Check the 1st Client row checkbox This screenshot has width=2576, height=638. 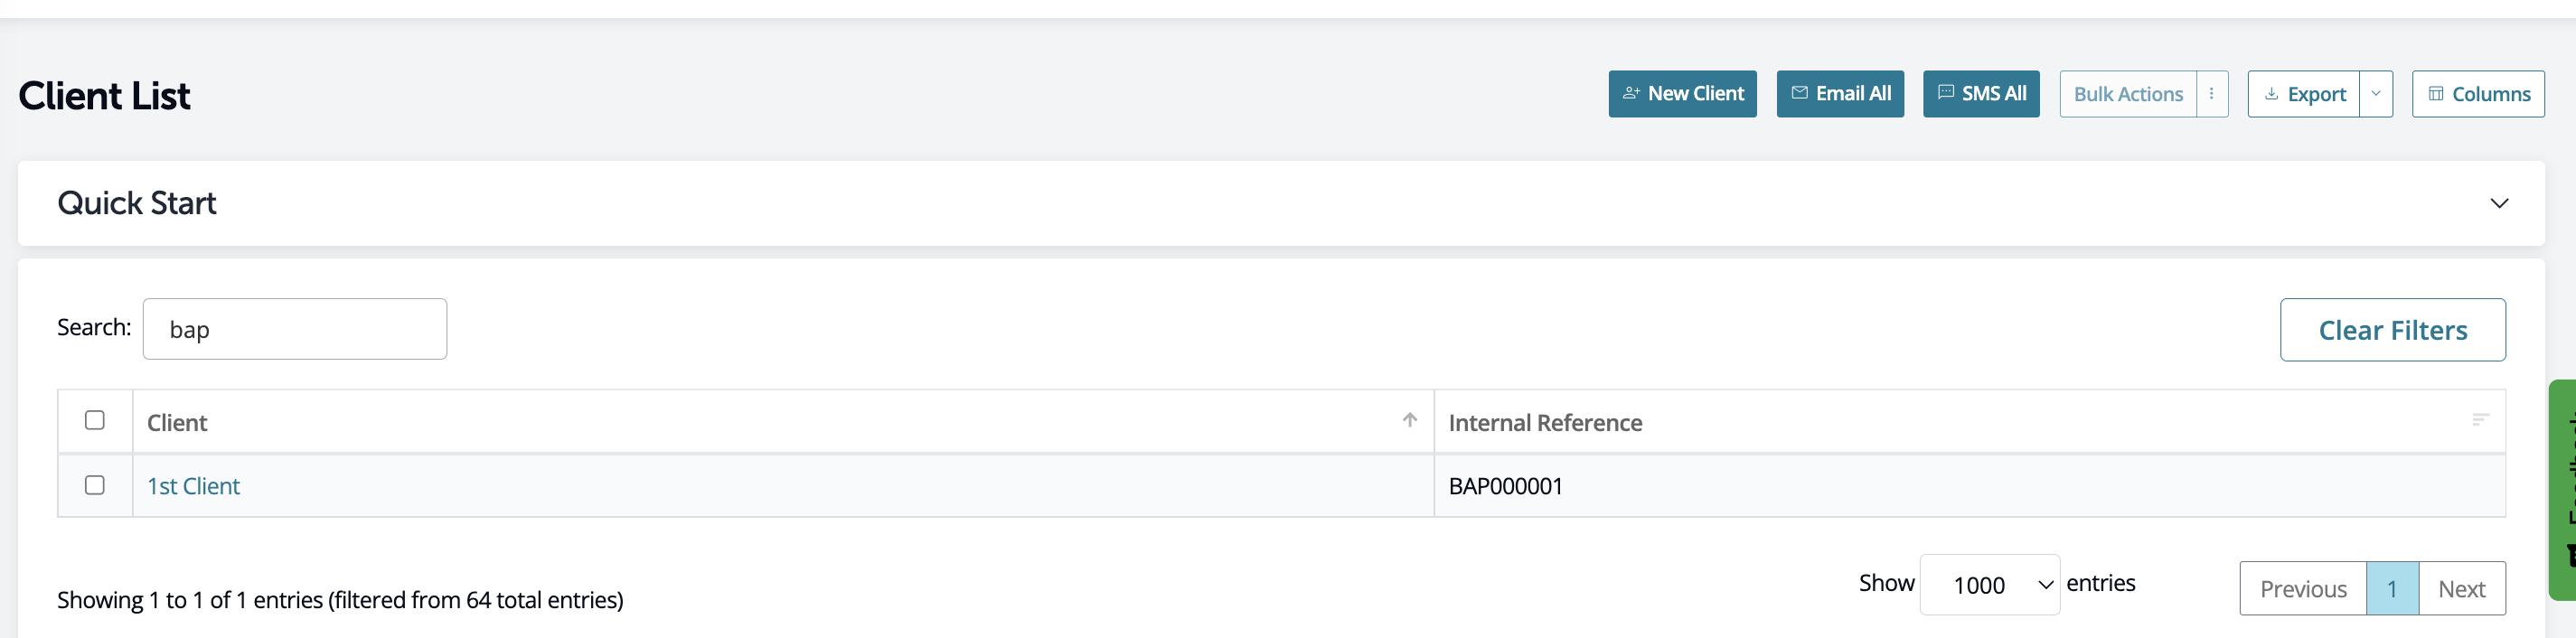coord(95,485)
